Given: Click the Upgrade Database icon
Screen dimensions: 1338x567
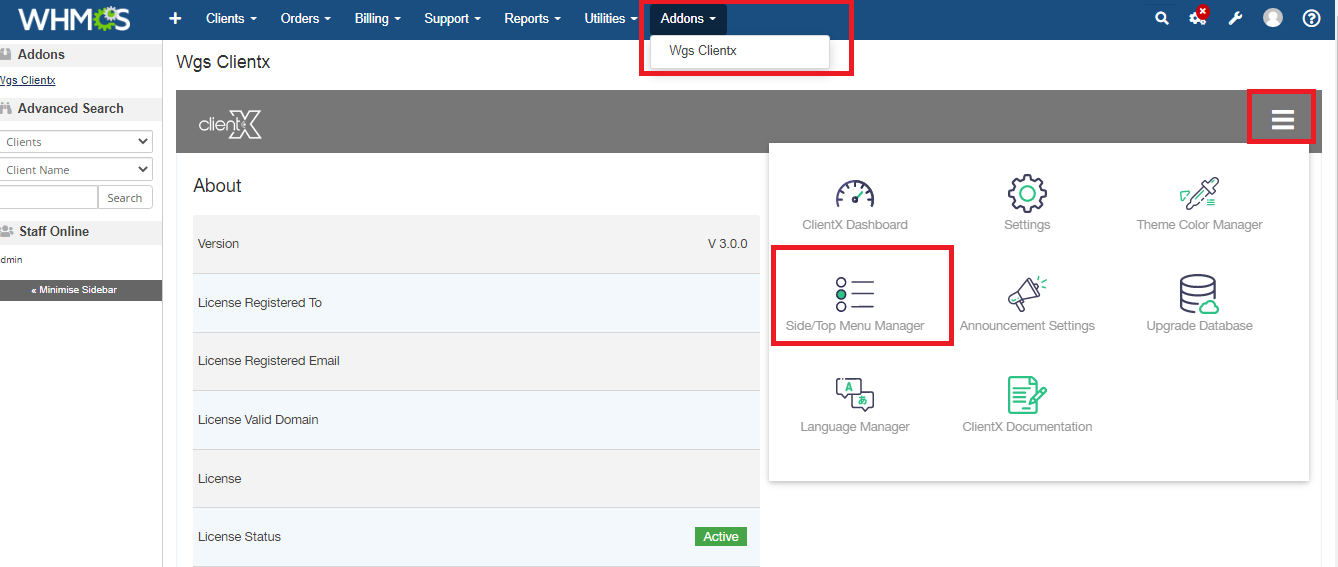Looking at the screenshot, I should pyautogui.click(x=1199, y=295).
